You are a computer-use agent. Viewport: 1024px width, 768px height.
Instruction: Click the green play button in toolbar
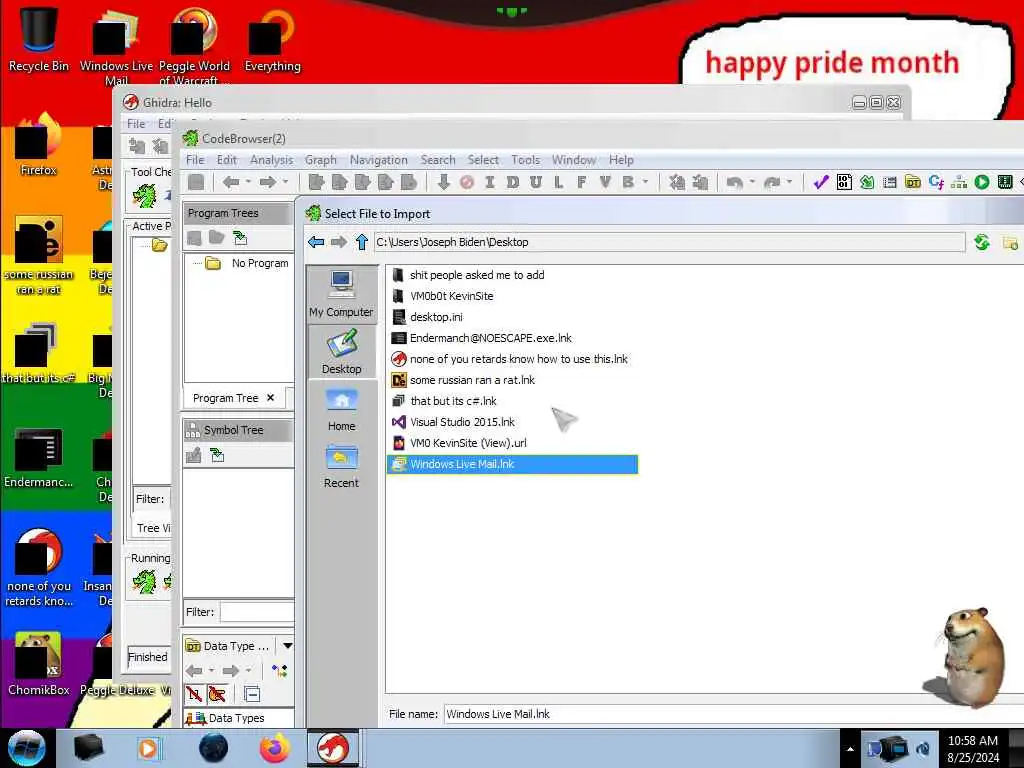click(x=982, y=182)
